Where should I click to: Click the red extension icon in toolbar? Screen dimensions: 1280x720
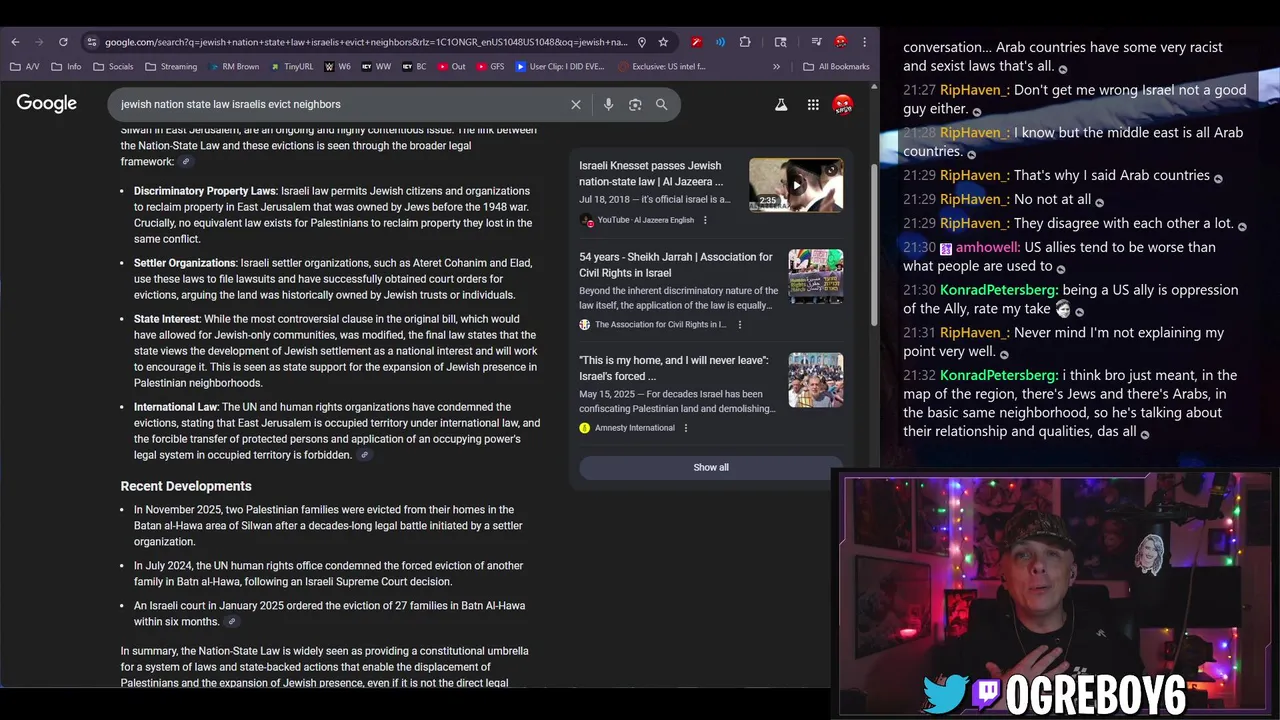(x=697, y=42)
